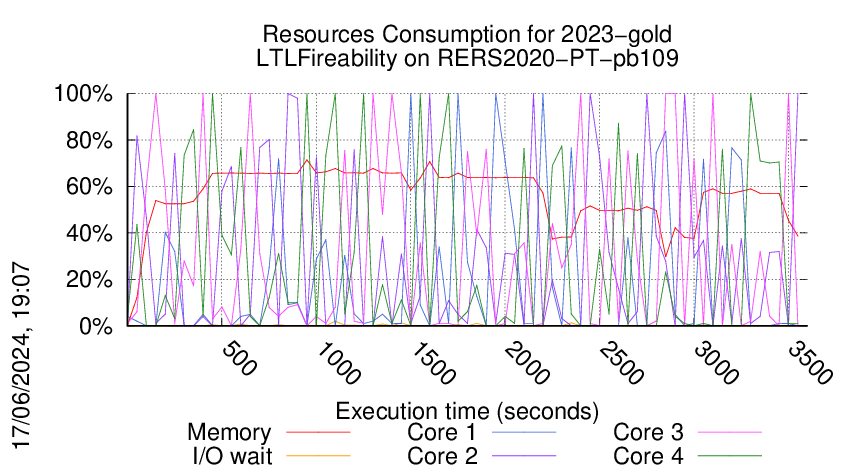
Task: Click the 500 x-axis tick label
Action: [x=239, y=358]
